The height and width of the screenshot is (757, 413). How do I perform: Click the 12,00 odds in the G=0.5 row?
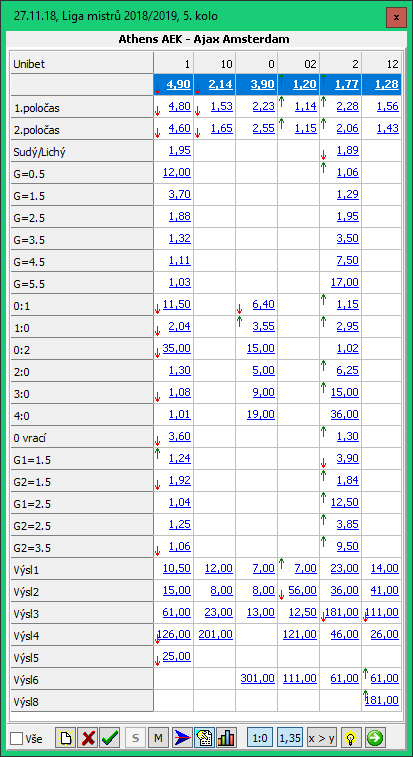click(177, 172)
